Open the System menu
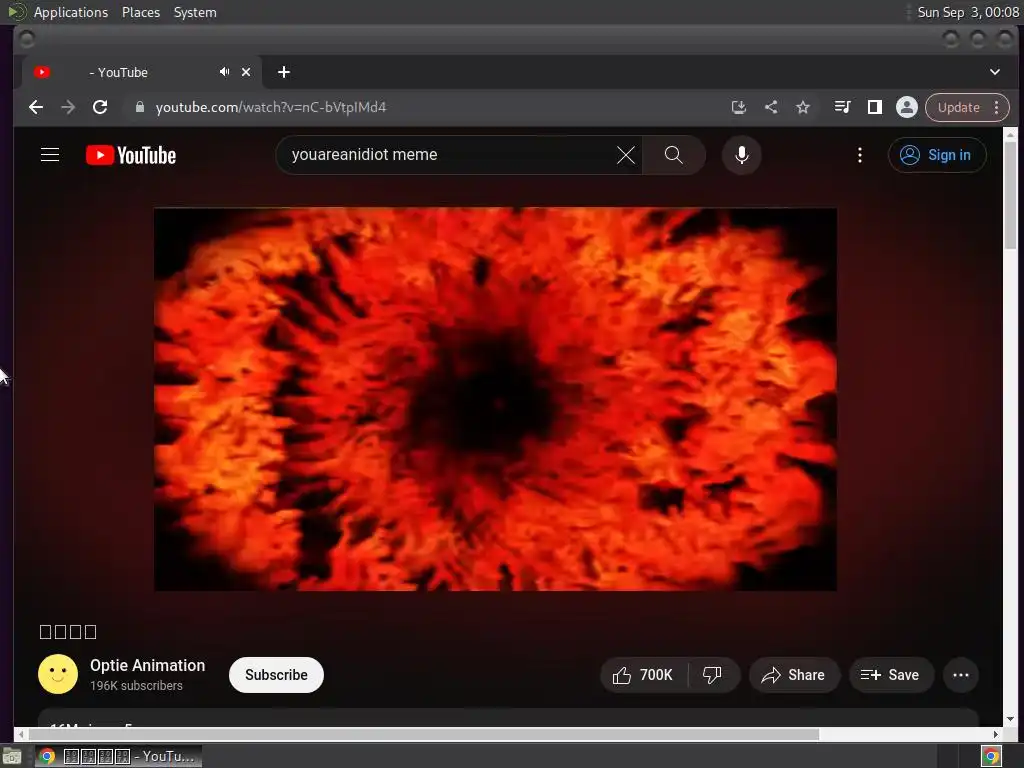This screenshot has height=768, width=1024. 195,12
